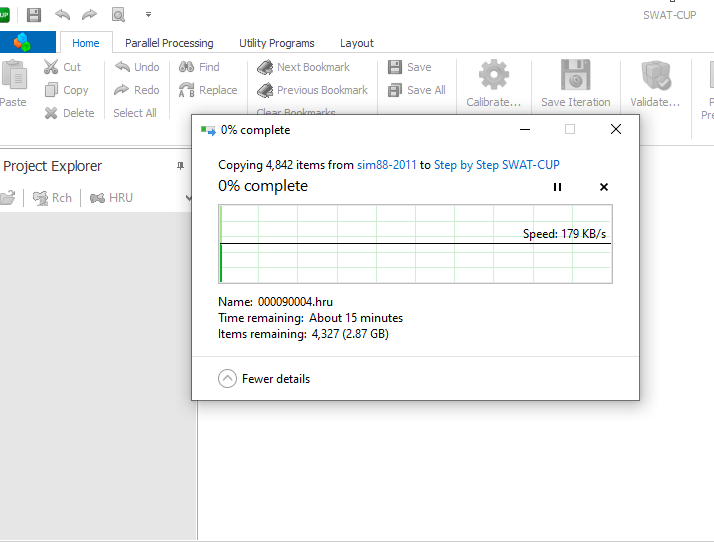This screenshot has height=542, width=714.
Task: Click the 'About 15 minutes' time remaining text
Action: (356, 317)
